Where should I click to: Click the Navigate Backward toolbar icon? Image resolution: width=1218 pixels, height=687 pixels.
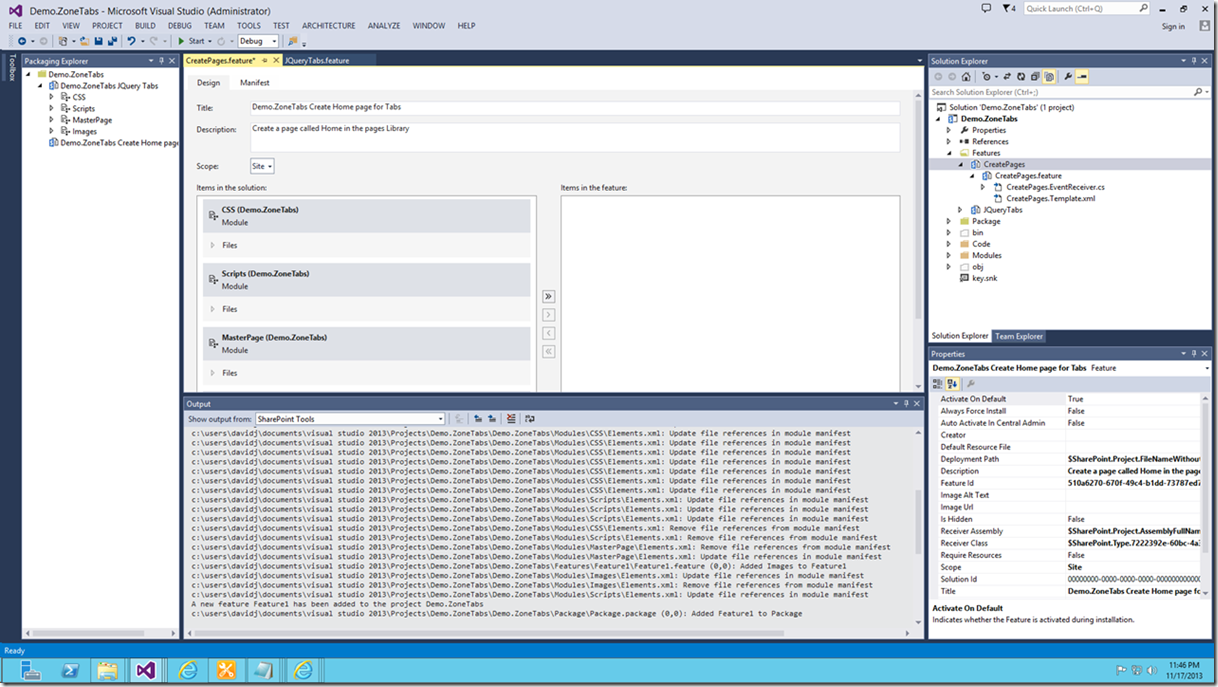(22, 41)
